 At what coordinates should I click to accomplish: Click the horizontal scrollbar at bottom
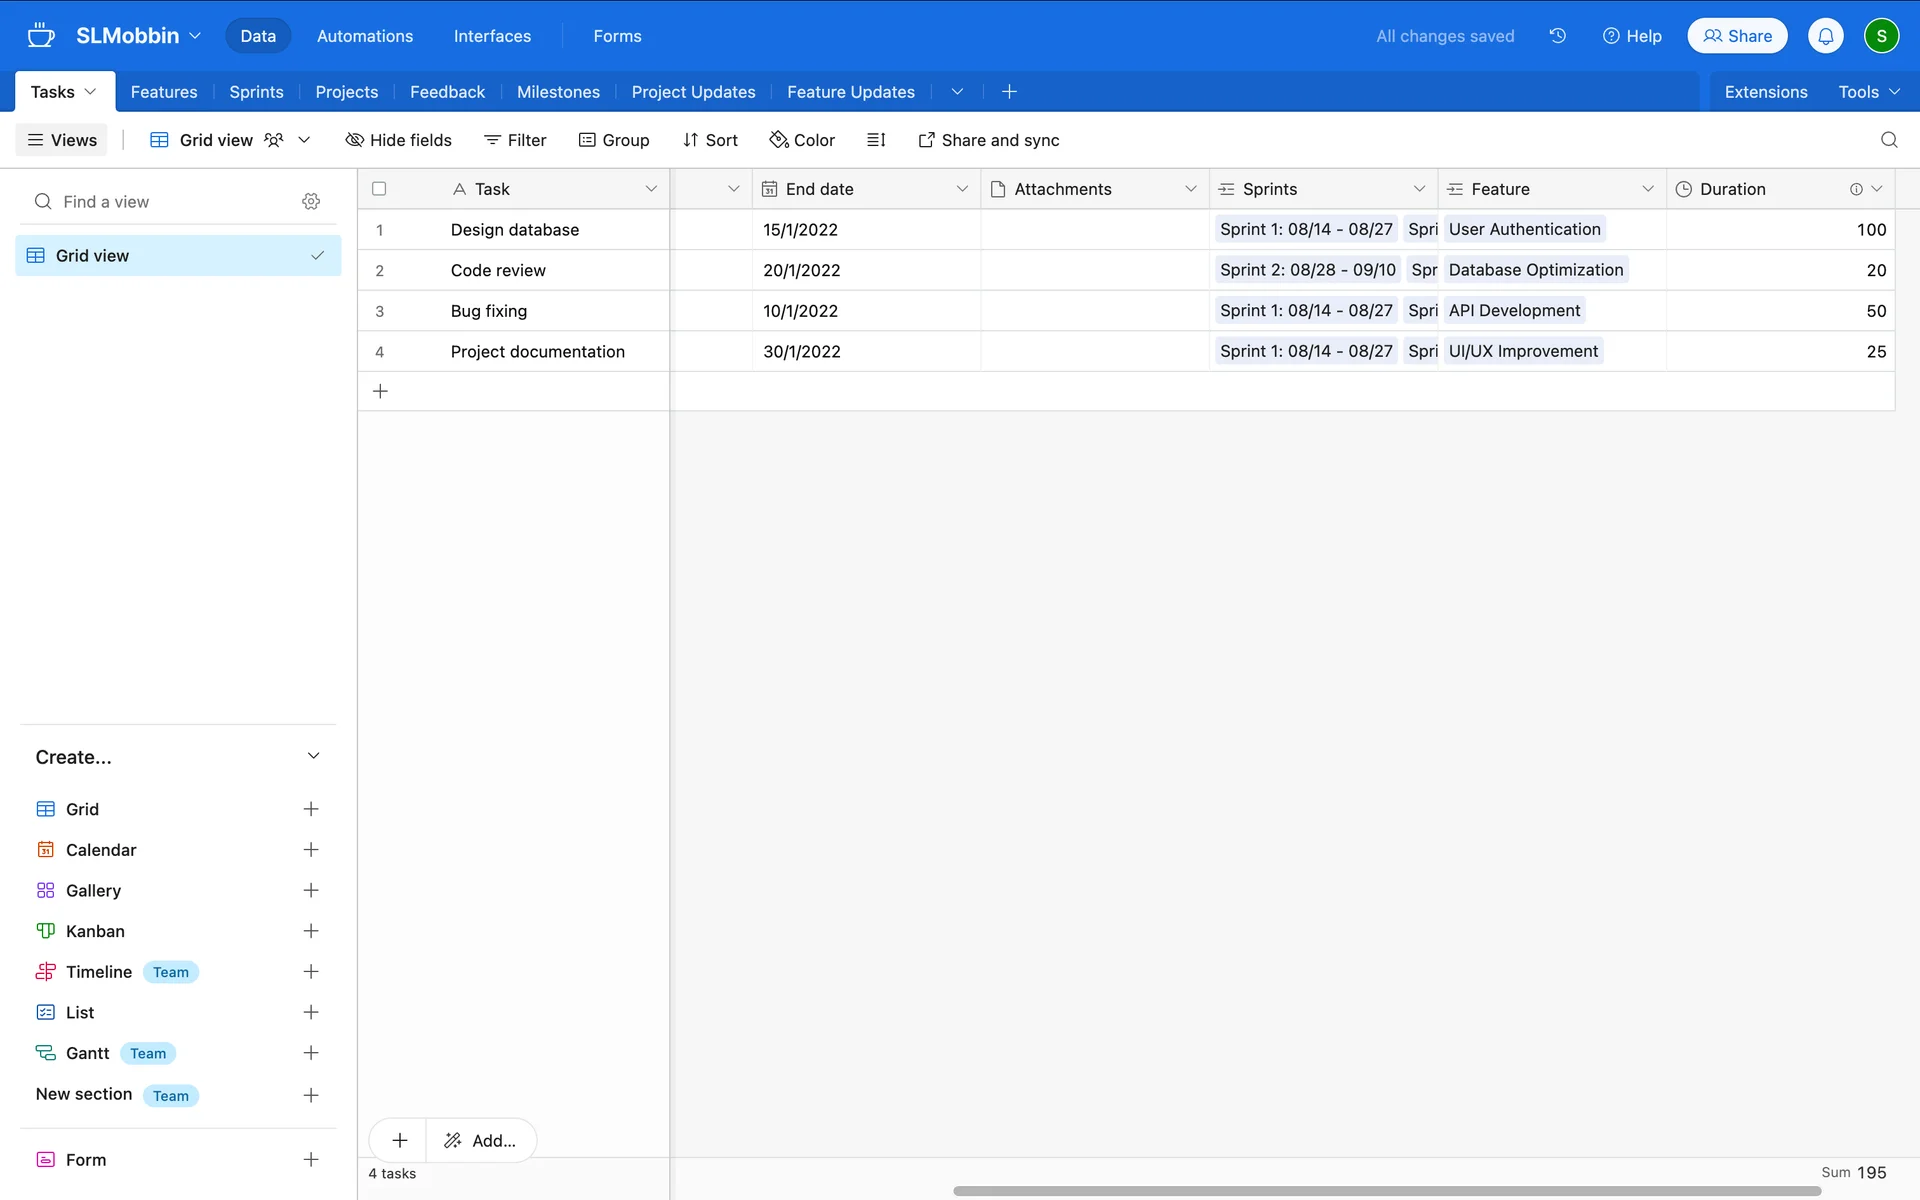pyautogui.click(x=1386, y=1191)
